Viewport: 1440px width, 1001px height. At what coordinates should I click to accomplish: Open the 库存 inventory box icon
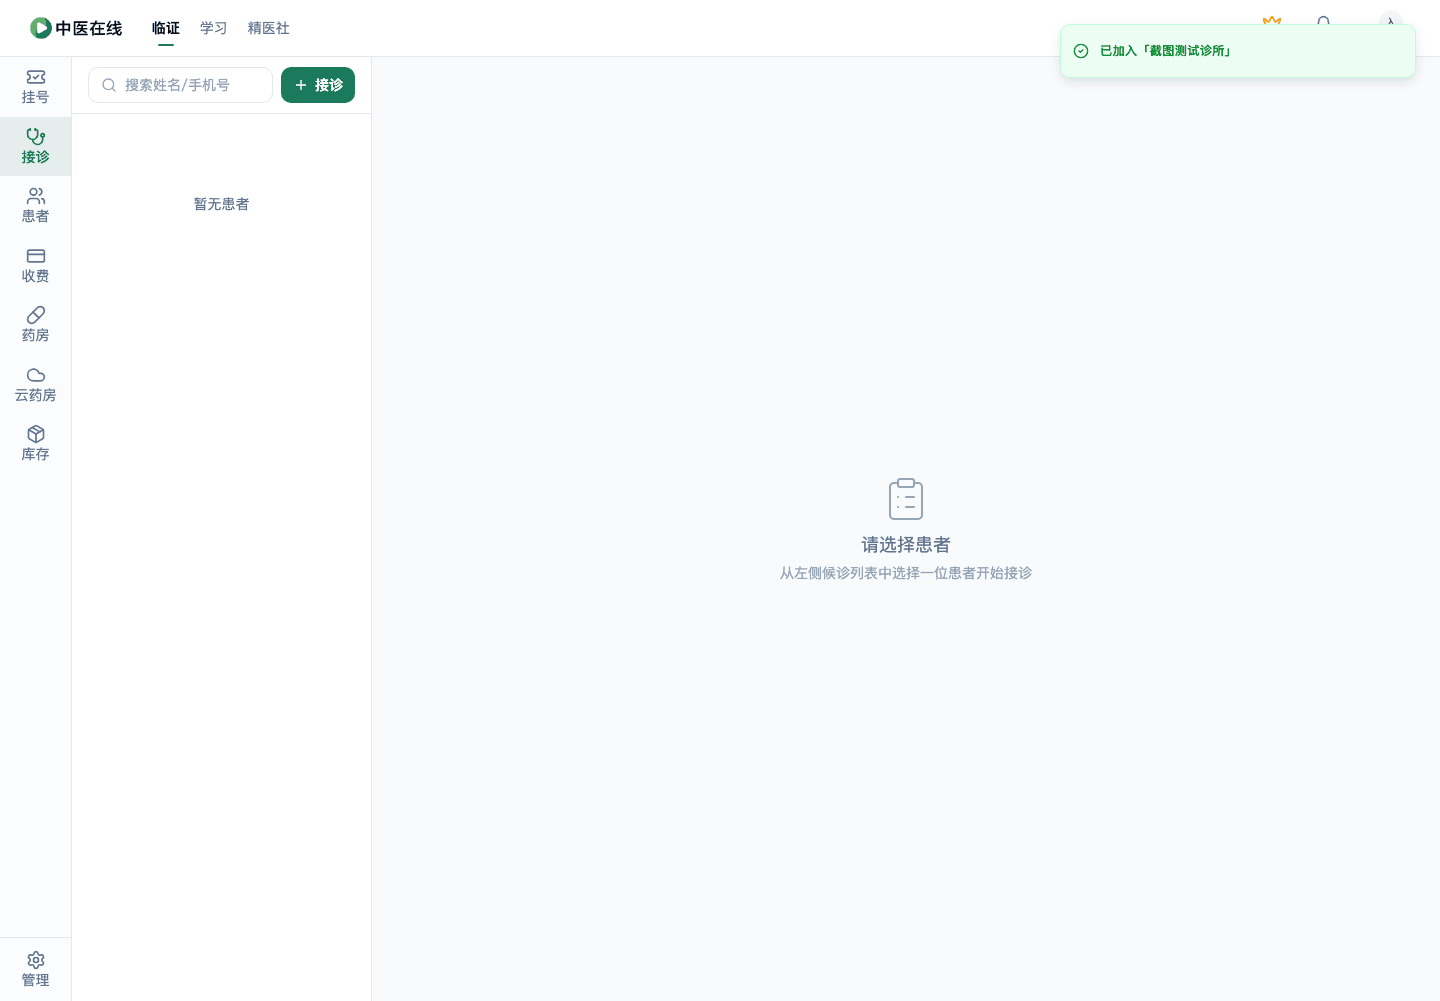[x=36, y=434]
